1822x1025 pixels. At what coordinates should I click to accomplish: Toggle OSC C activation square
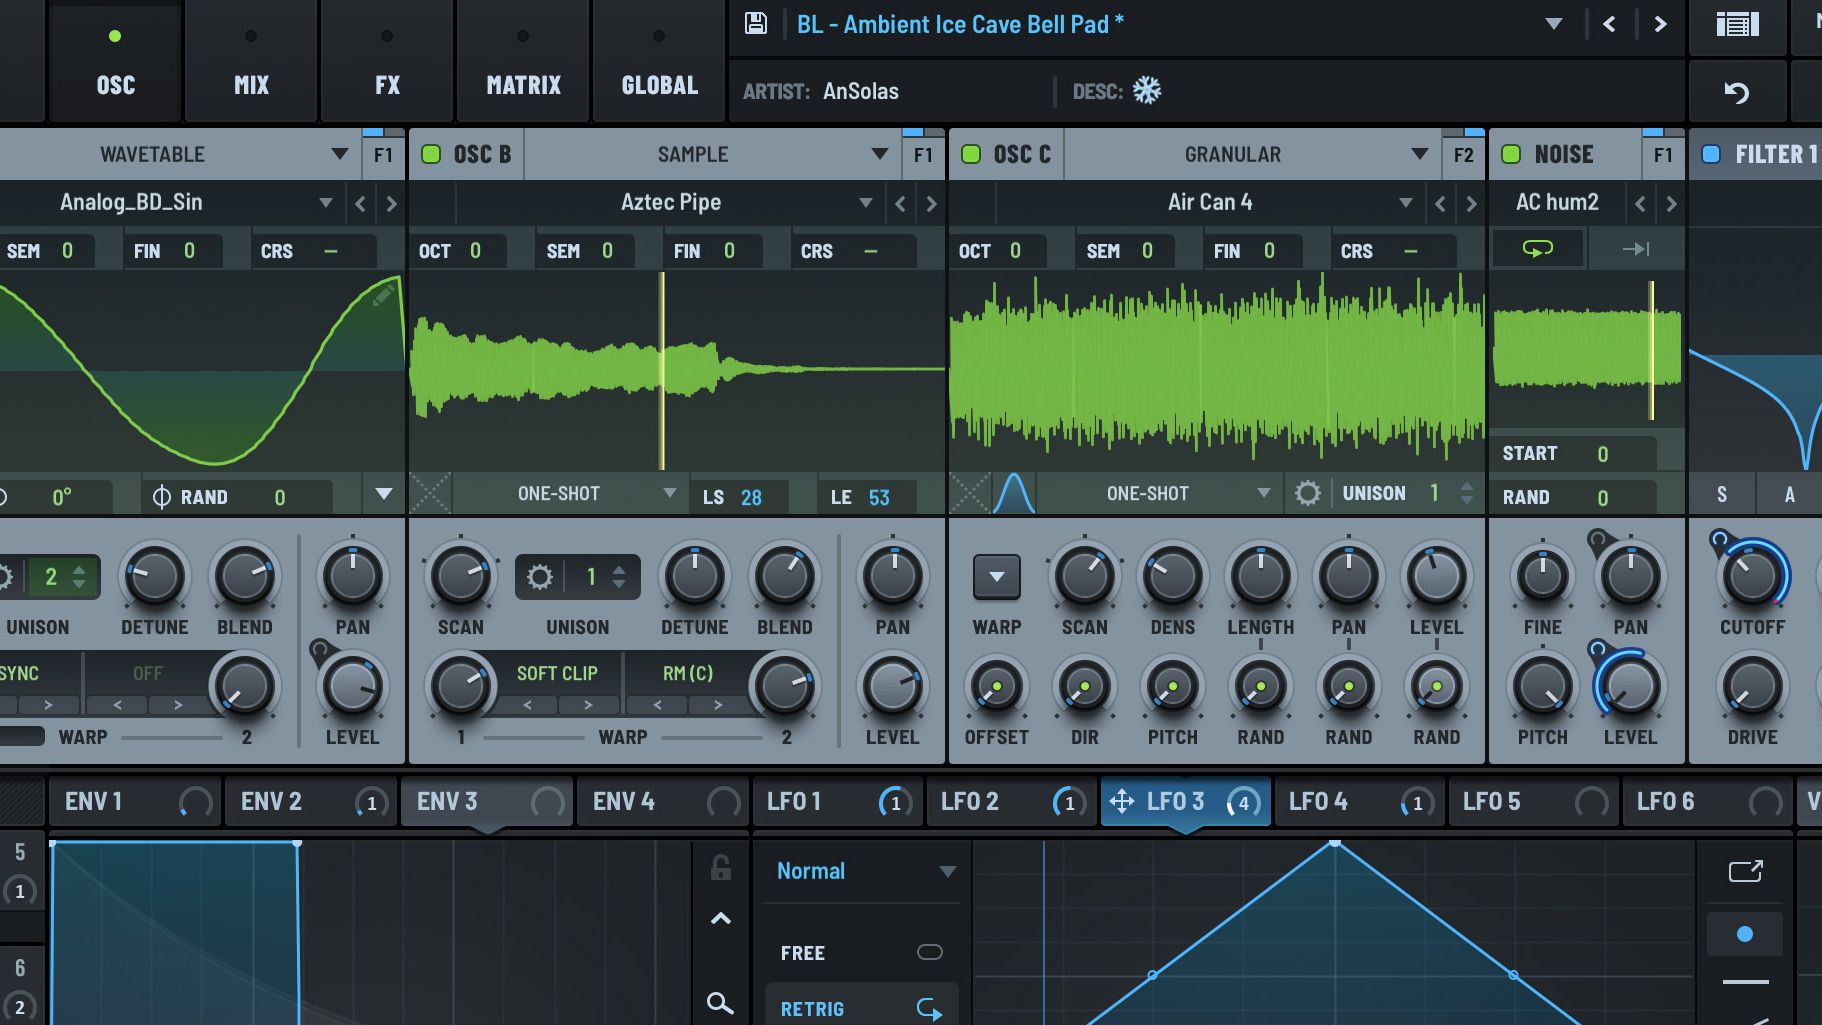(970, 153)
